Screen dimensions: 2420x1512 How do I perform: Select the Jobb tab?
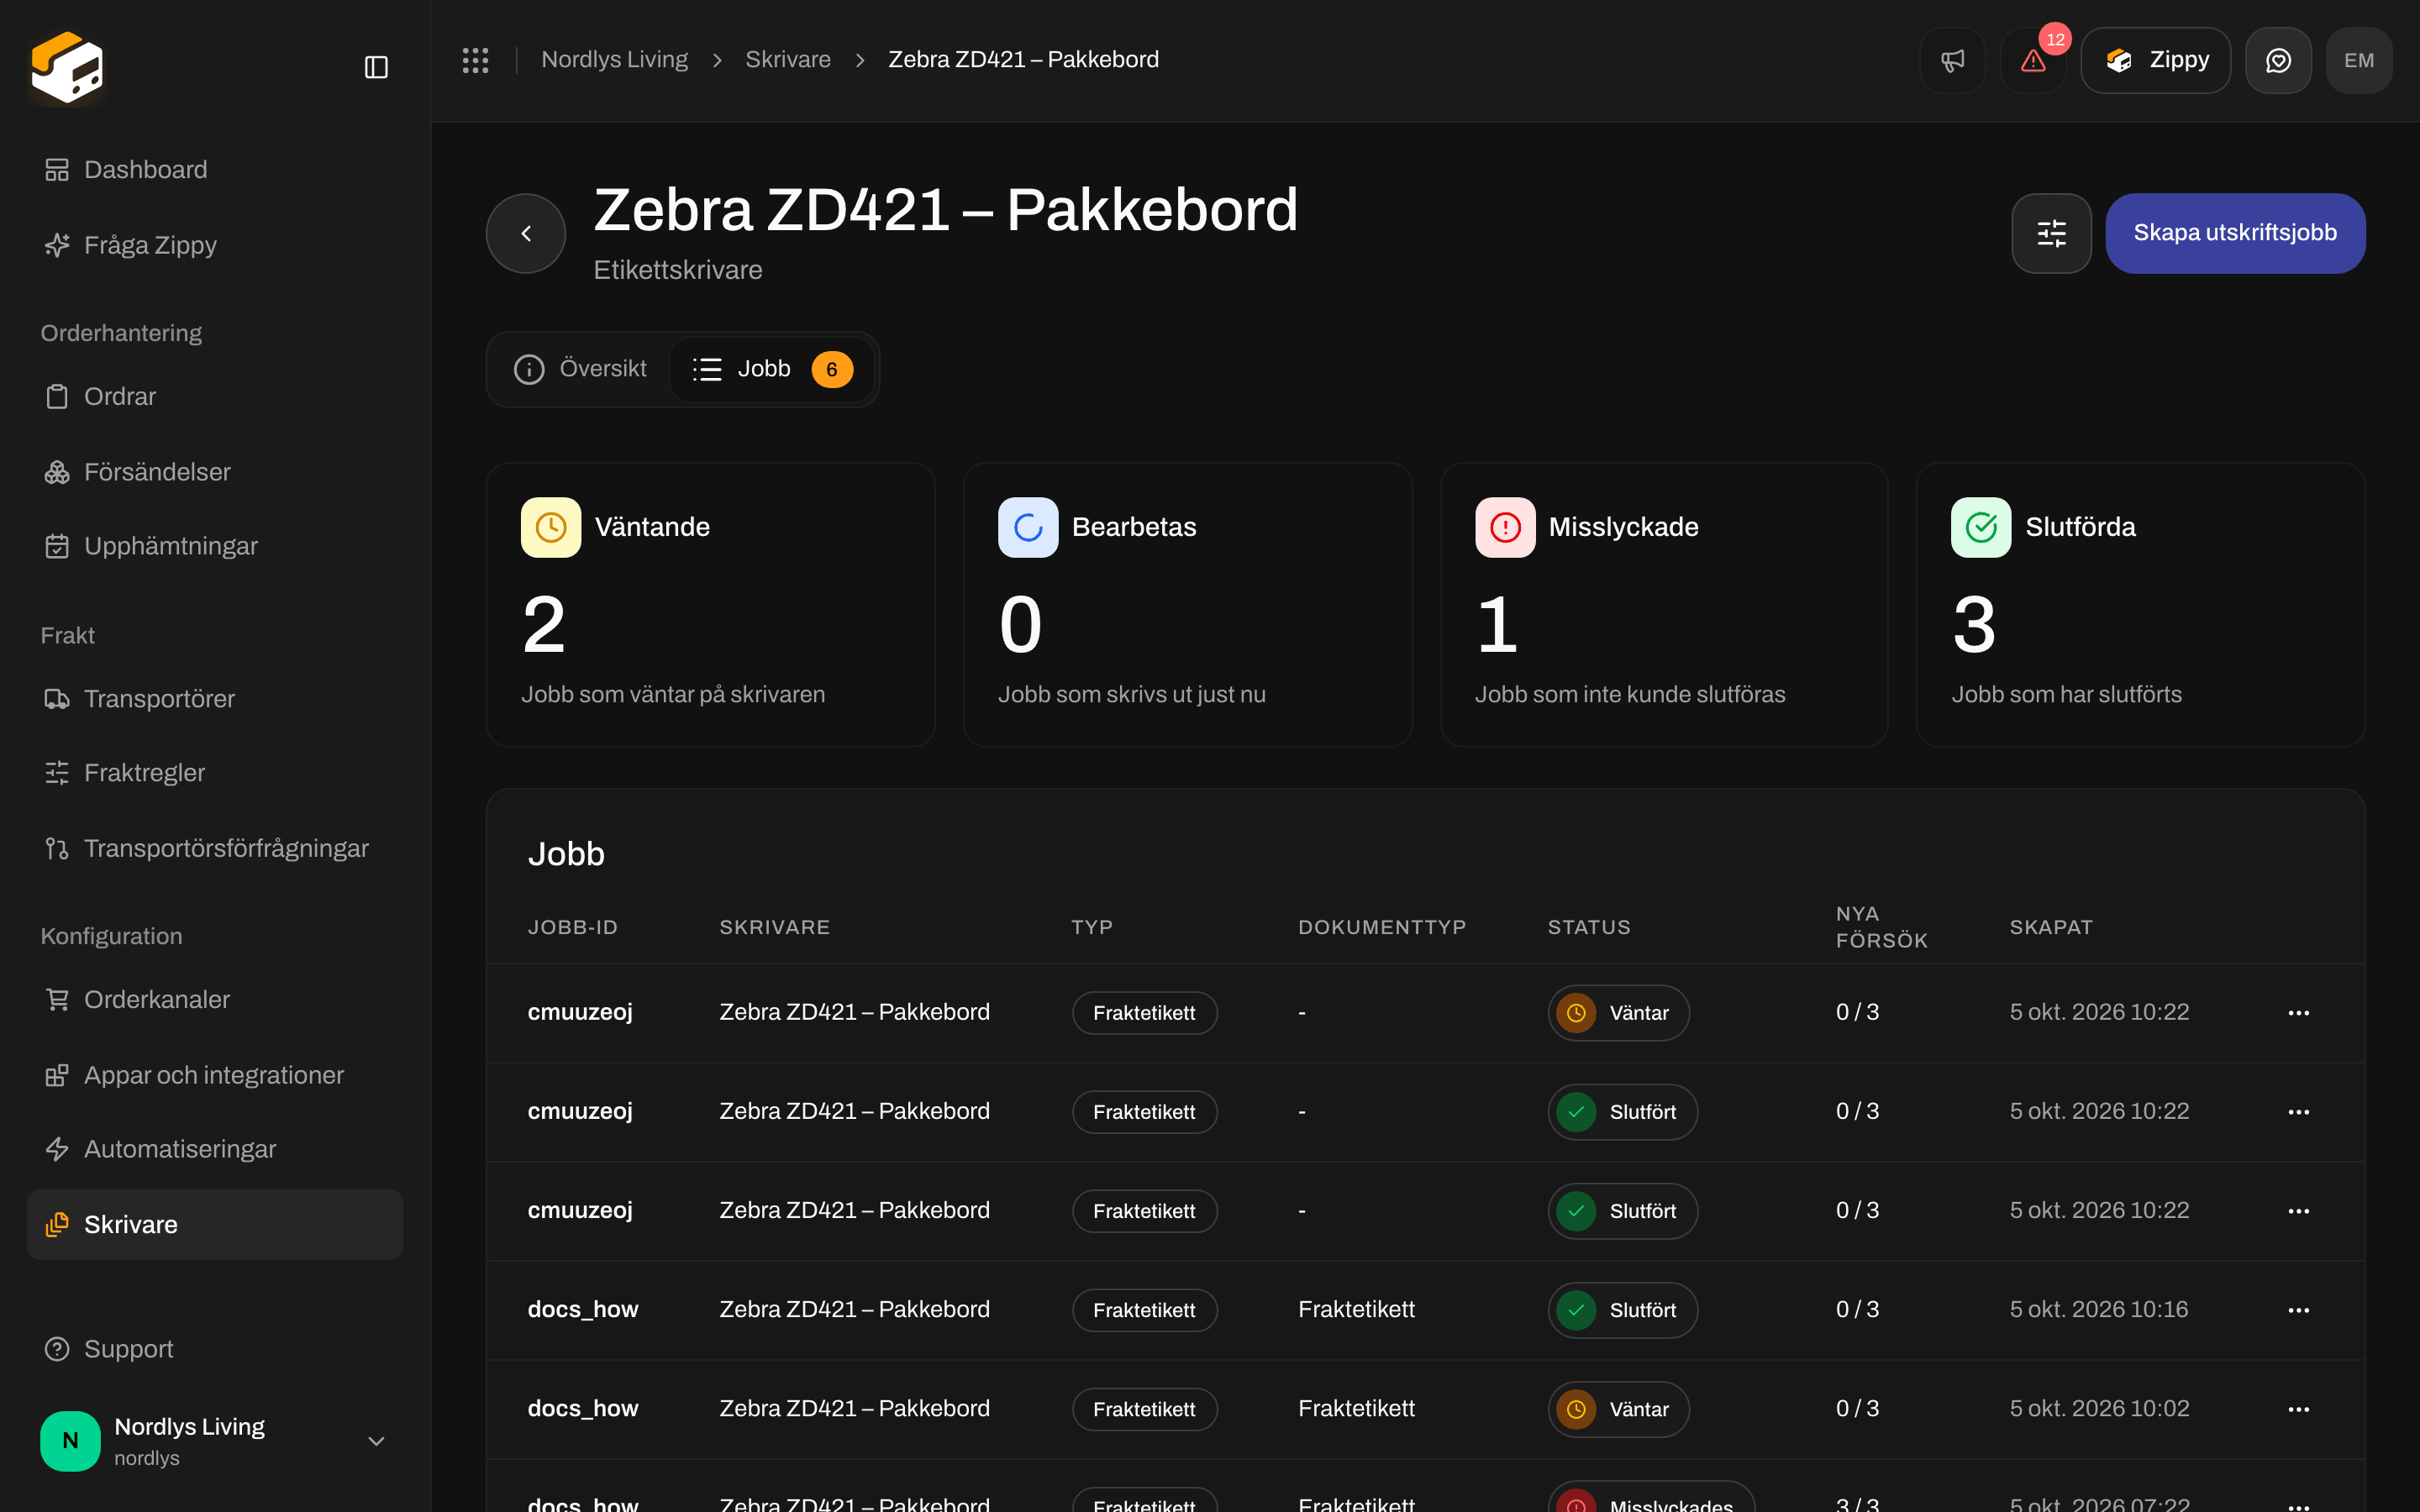tap(772, 369)
